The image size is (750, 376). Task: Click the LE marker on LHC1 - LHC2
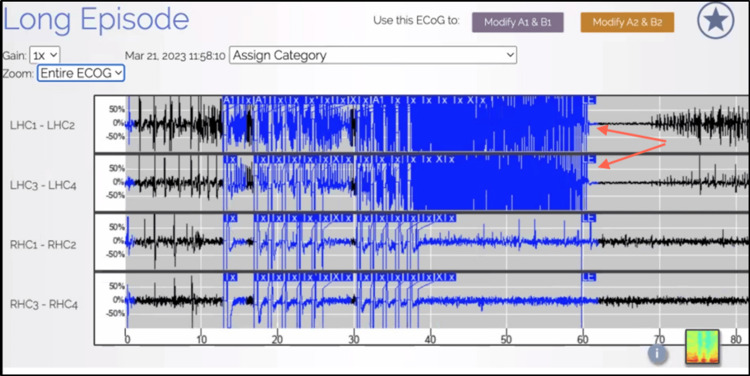tap(589, 100)
